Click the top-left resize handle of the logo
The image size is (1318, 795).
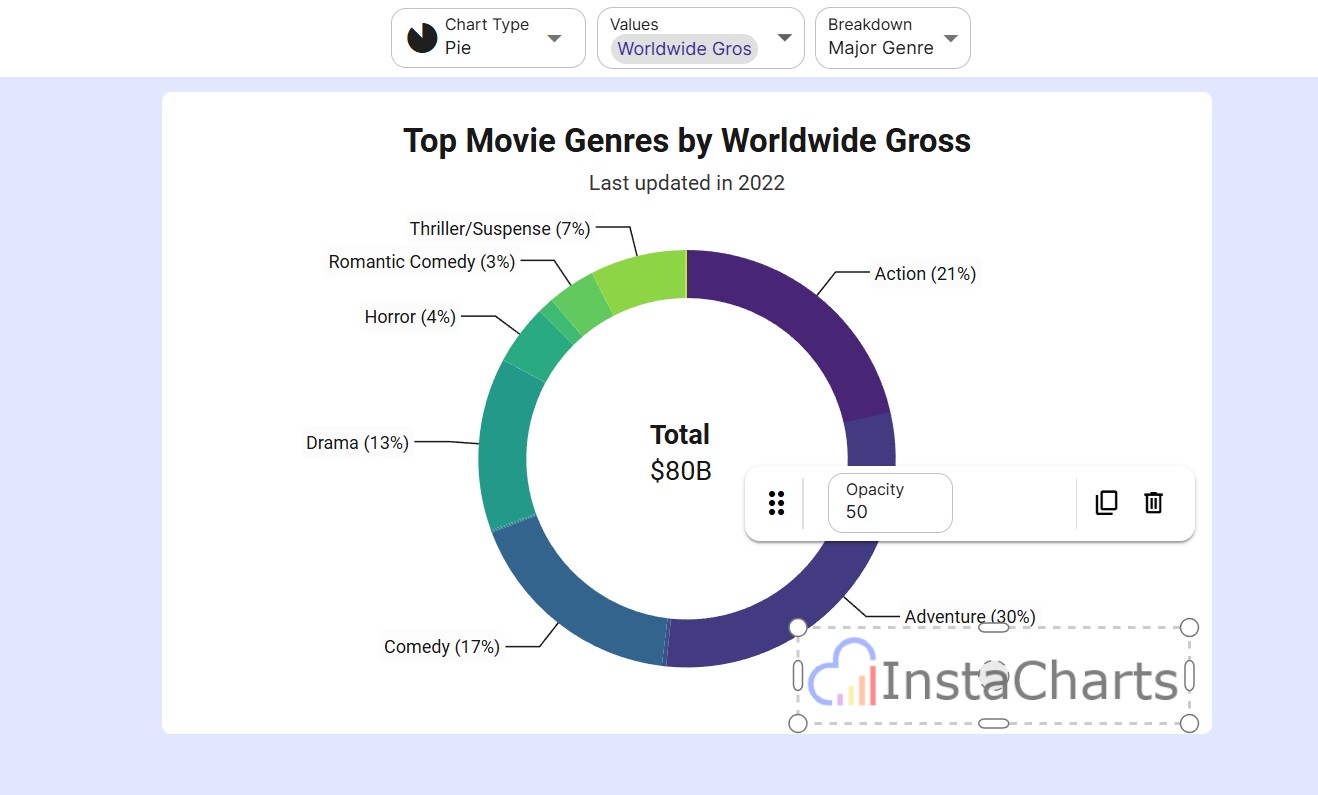tap(798, 627)
